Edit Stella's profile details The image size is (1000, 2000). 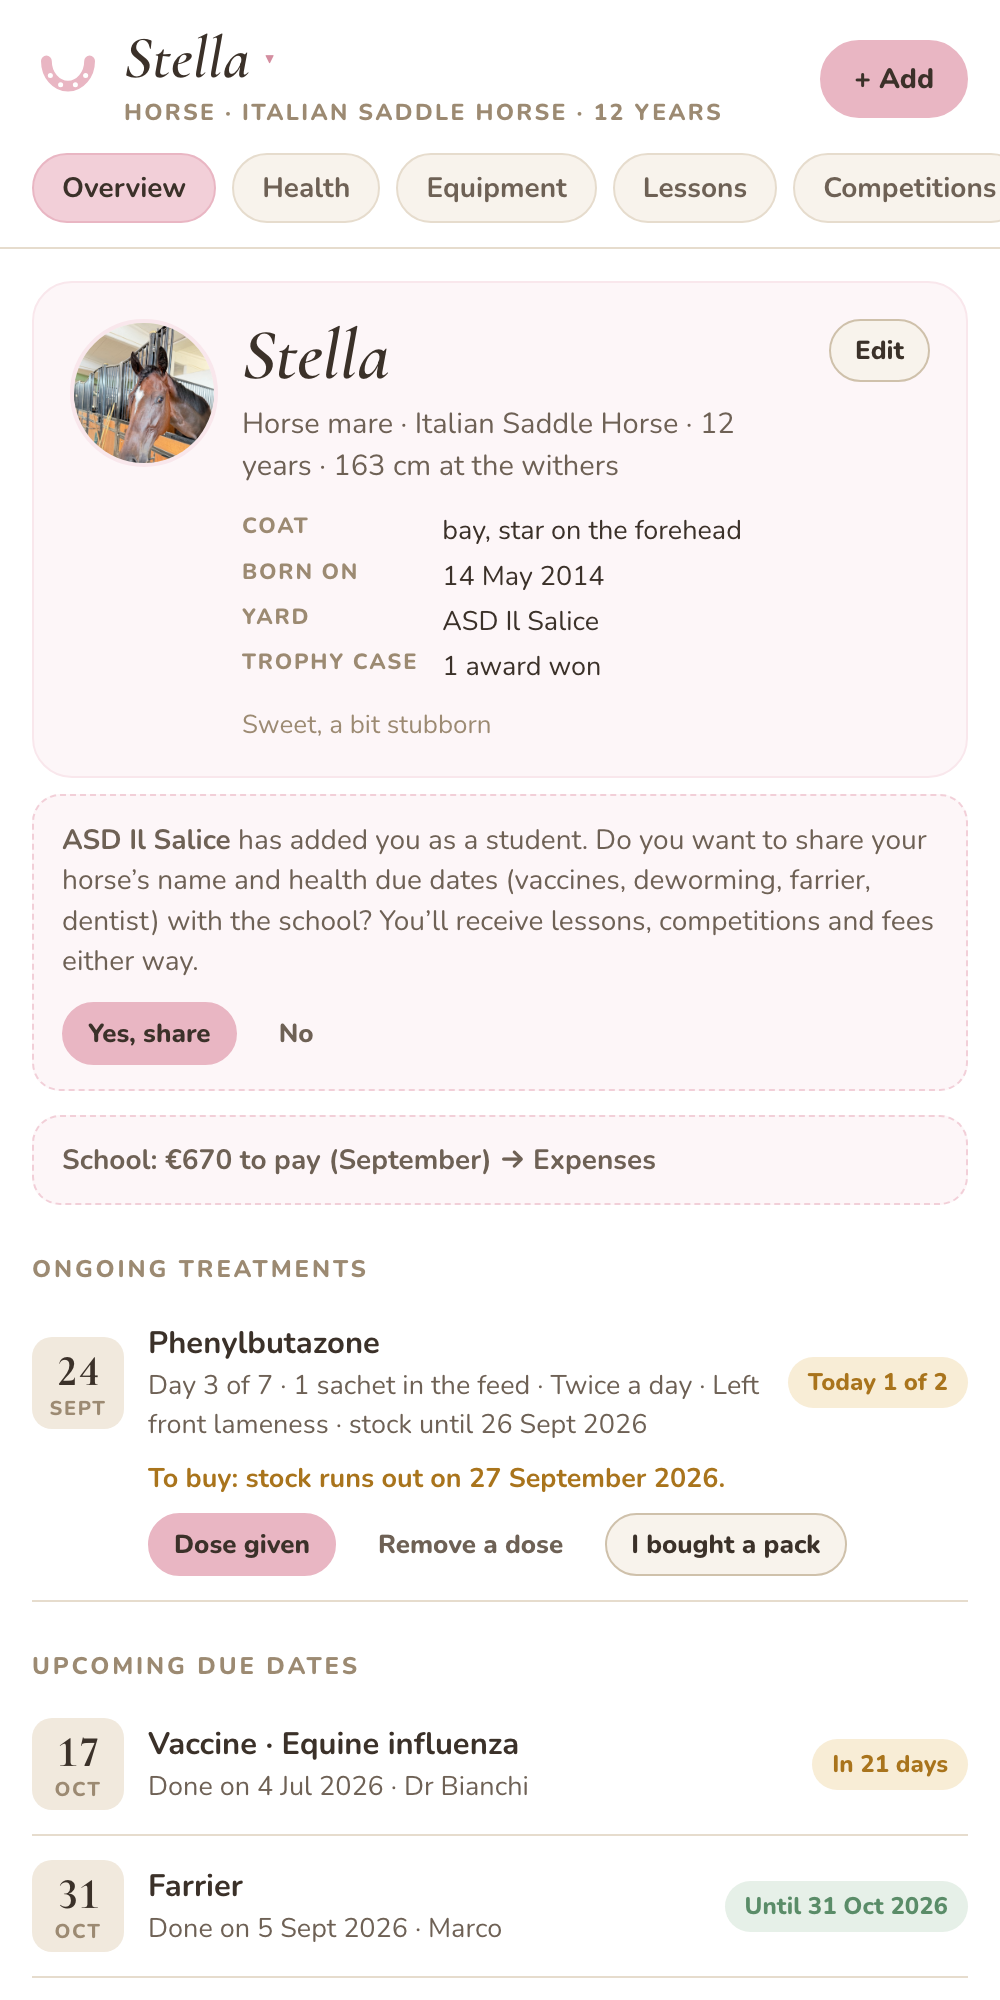click(x=879, y=350)
